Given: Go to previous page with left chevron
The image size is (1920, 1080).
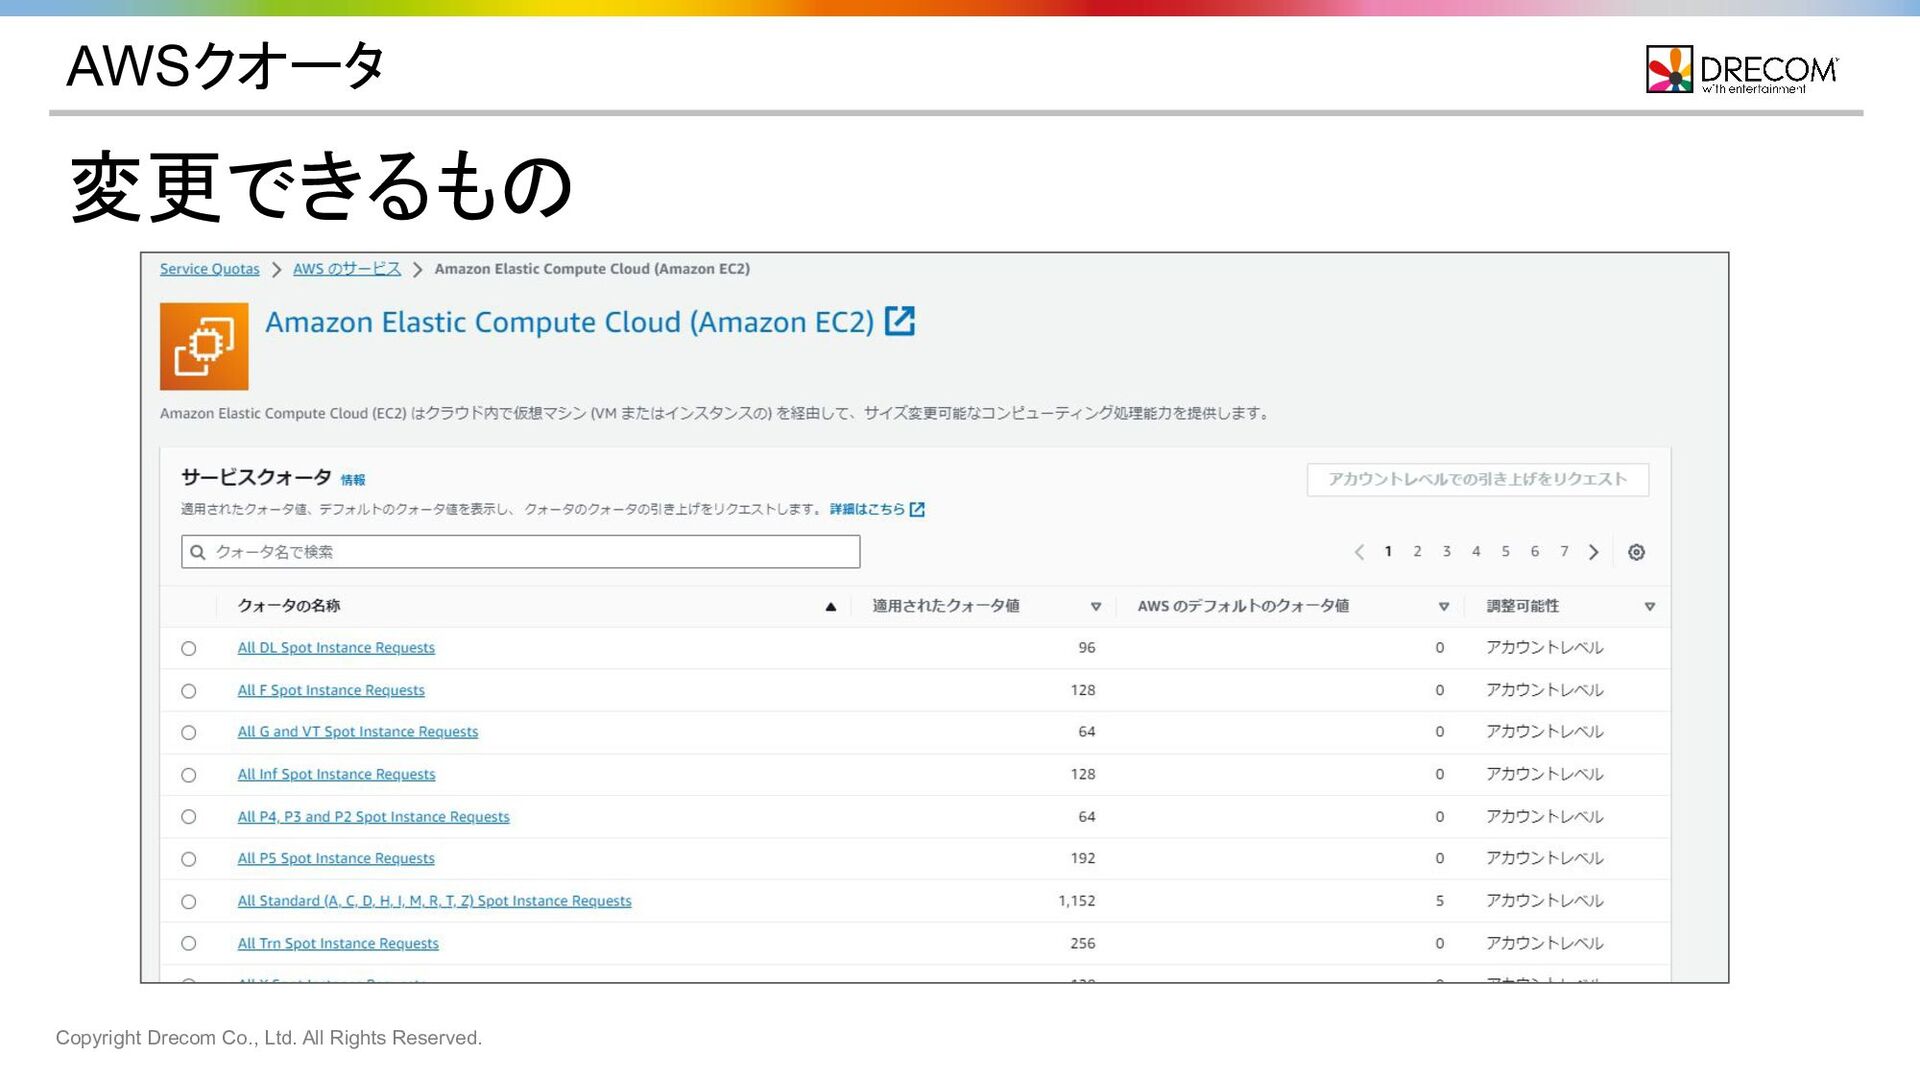Looking at the screenshot, I should (x=1359, y=552).
